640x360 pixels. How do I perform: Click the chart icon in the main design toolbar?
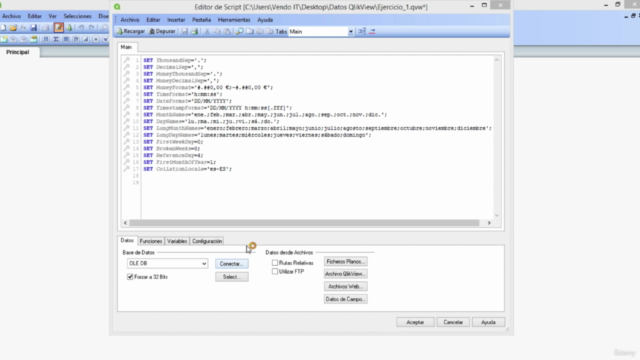tap(86, 39)
